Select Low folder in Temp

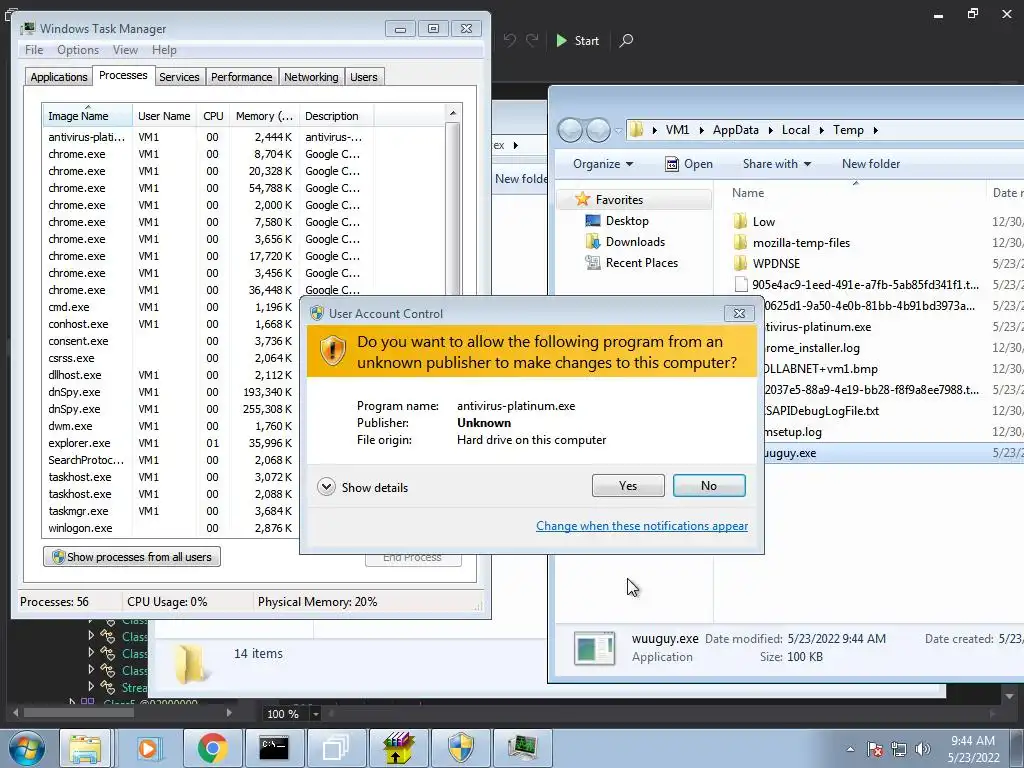763,221
